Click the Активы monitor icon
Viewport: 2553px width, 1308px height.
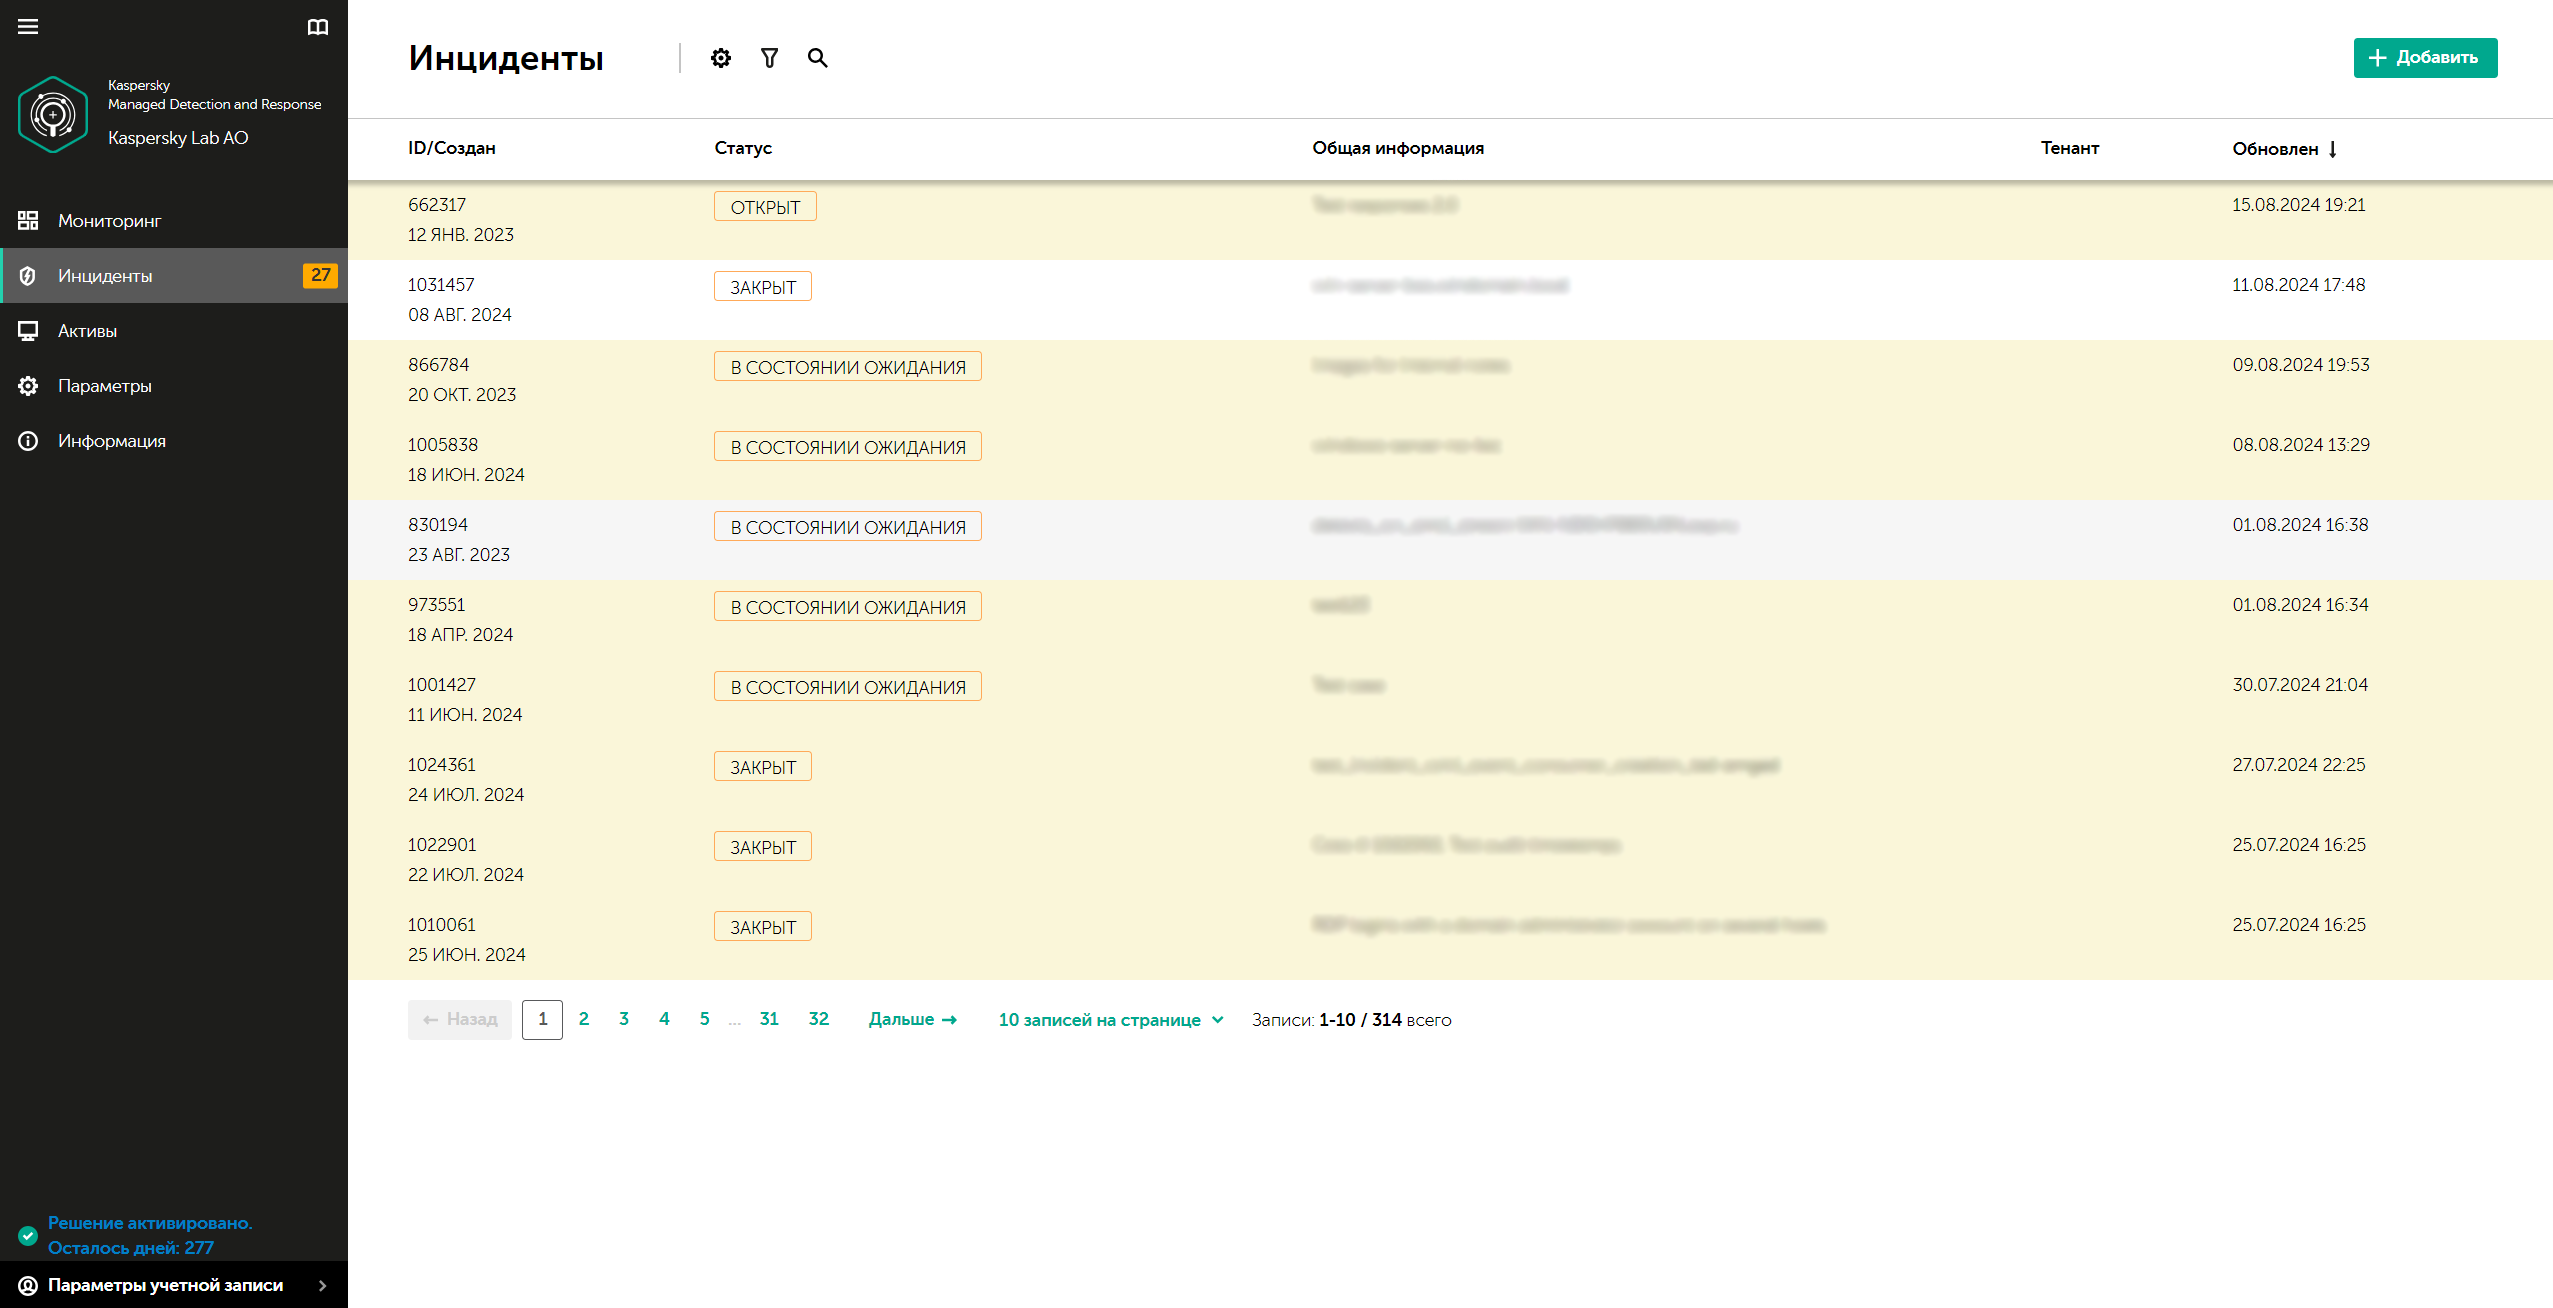[28, 331]
